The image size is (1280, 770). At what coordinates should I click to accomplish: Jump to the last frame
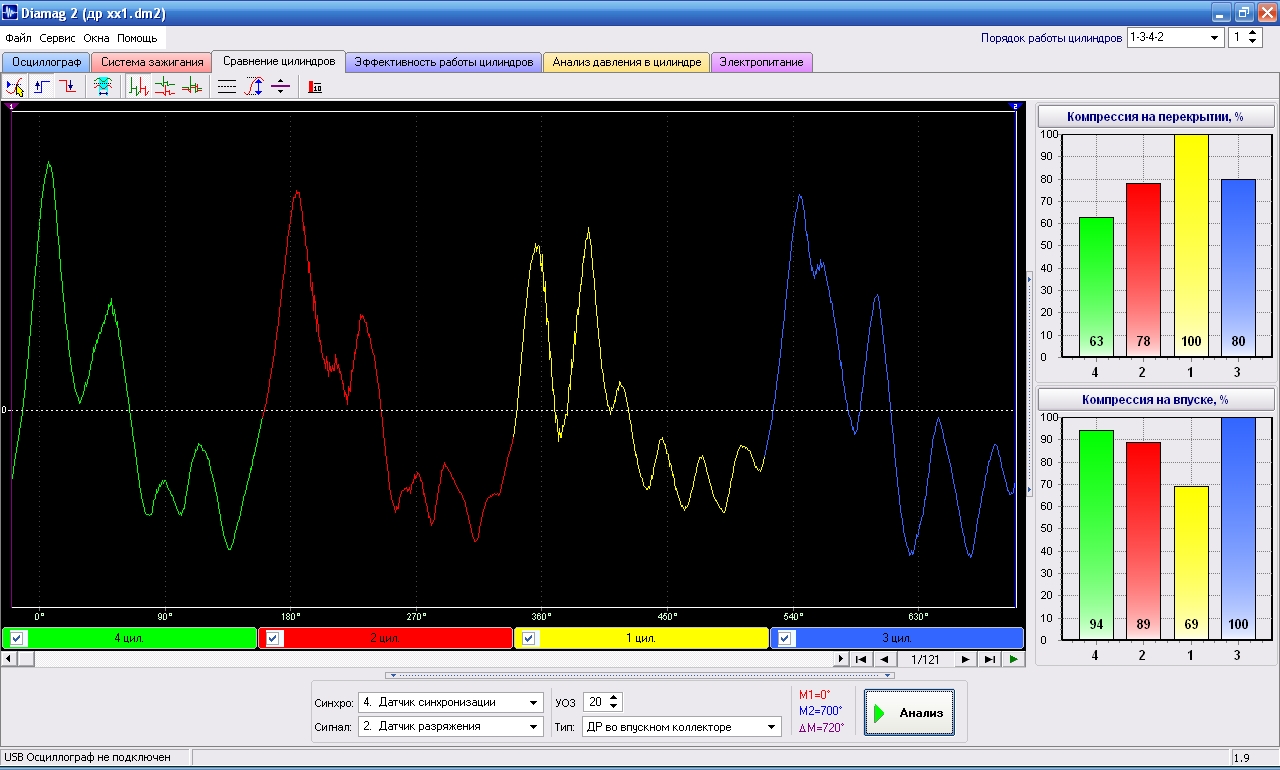[989, 659]
